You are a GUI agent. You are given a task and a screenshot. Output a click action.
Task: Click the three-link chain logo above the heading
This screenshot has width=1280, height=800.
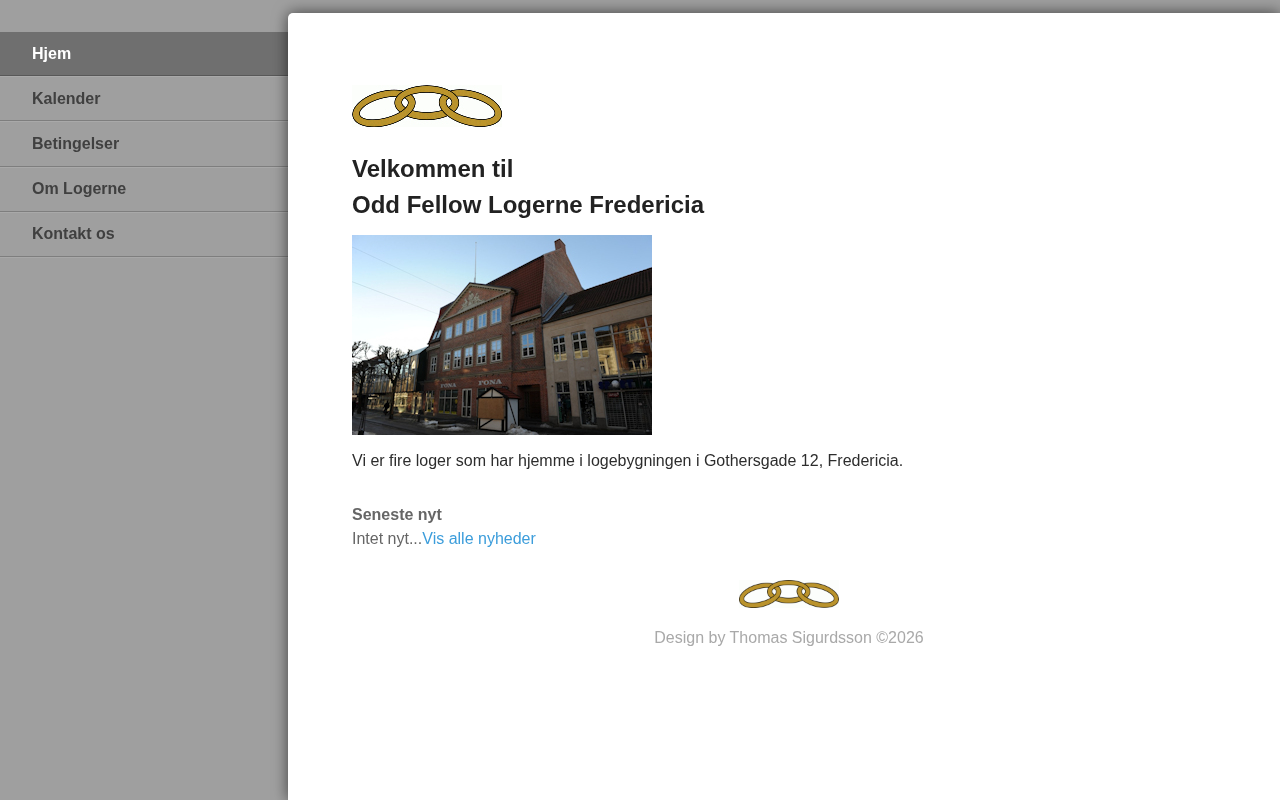427,106
